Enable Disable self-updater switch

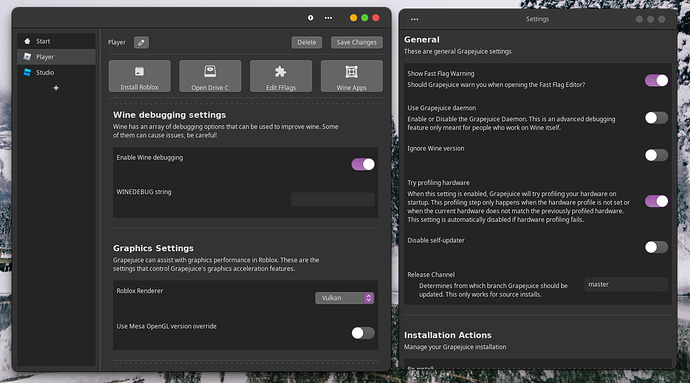(x=656, y=247)
